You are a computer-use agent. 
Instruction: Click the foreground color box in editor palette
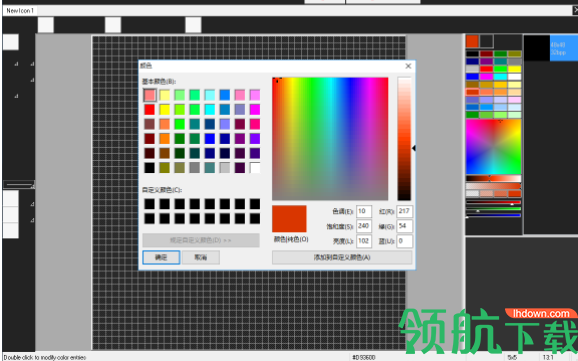[472, 41]
